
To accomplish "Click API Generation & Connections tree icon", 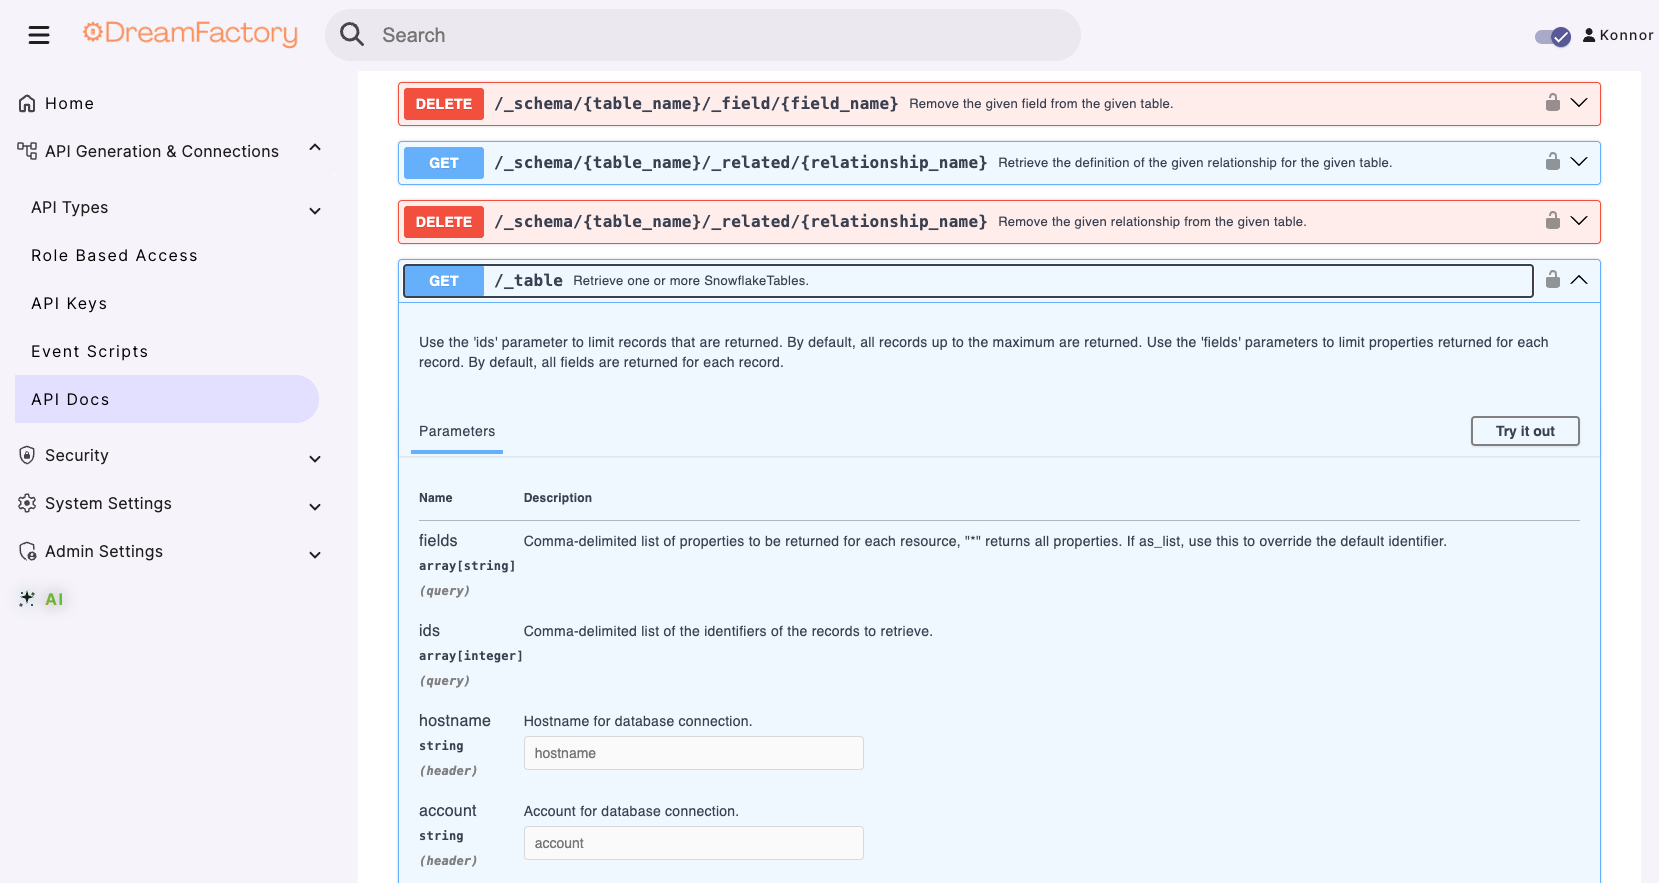I will [27, 151].
